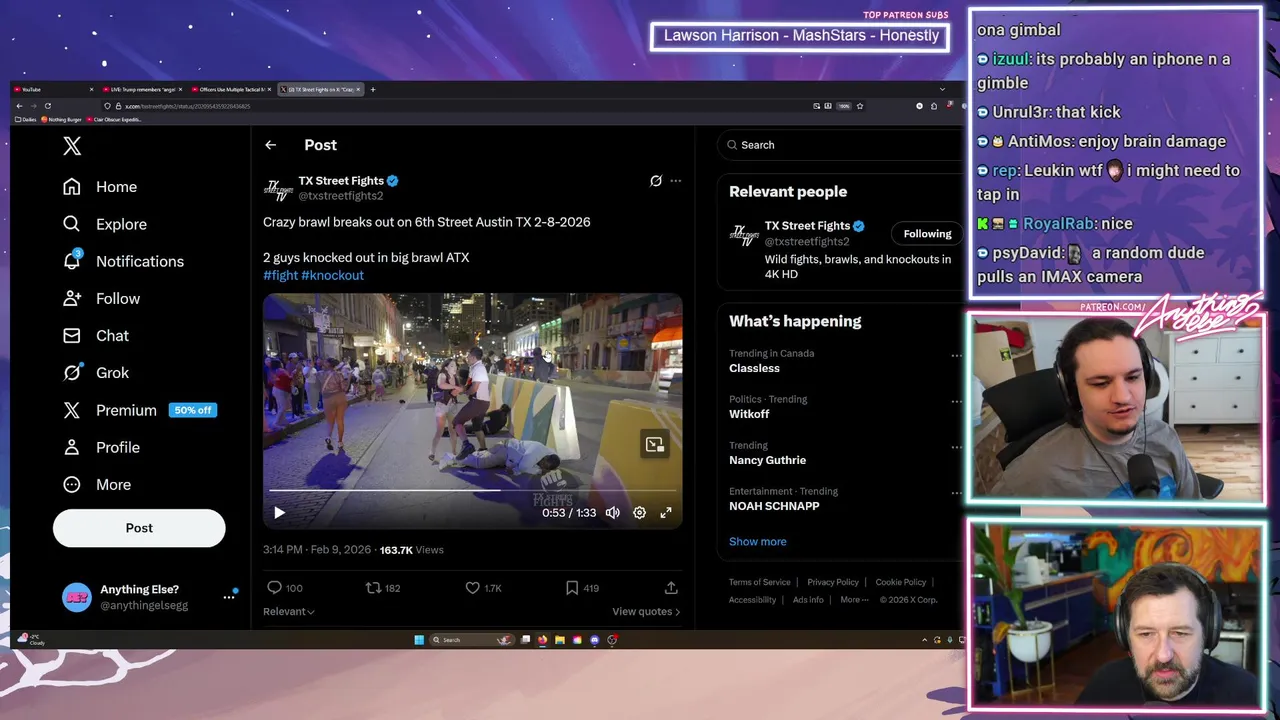Open a new browser tab
The height and width of the screenshot is (720, 1280).
[373, 89]
